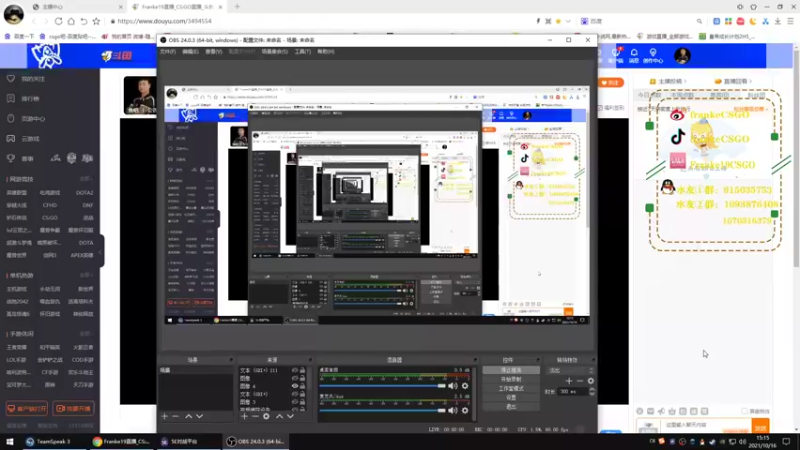Viewport: 800px width, 450px height.
Task: Open desktop audio settings gear in mixer
Action: tap(465, 386)
